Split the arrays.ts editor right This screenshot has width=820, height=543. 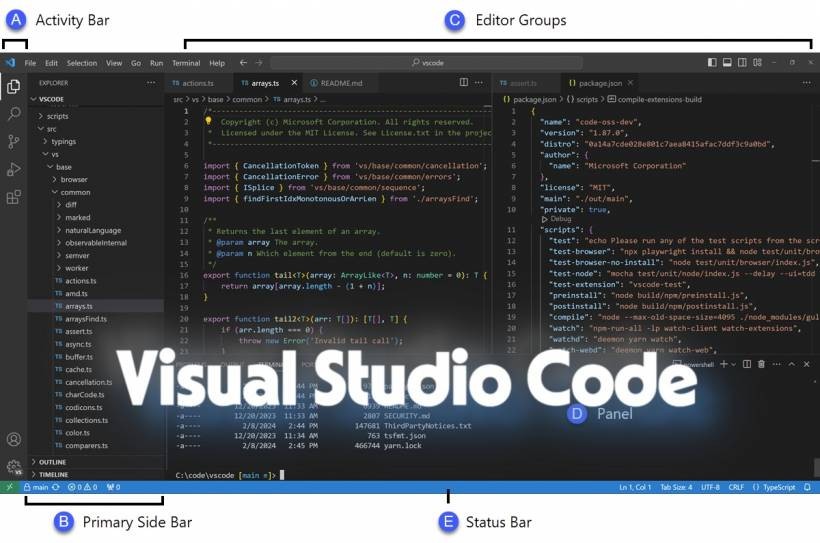(x=464, y=83)
